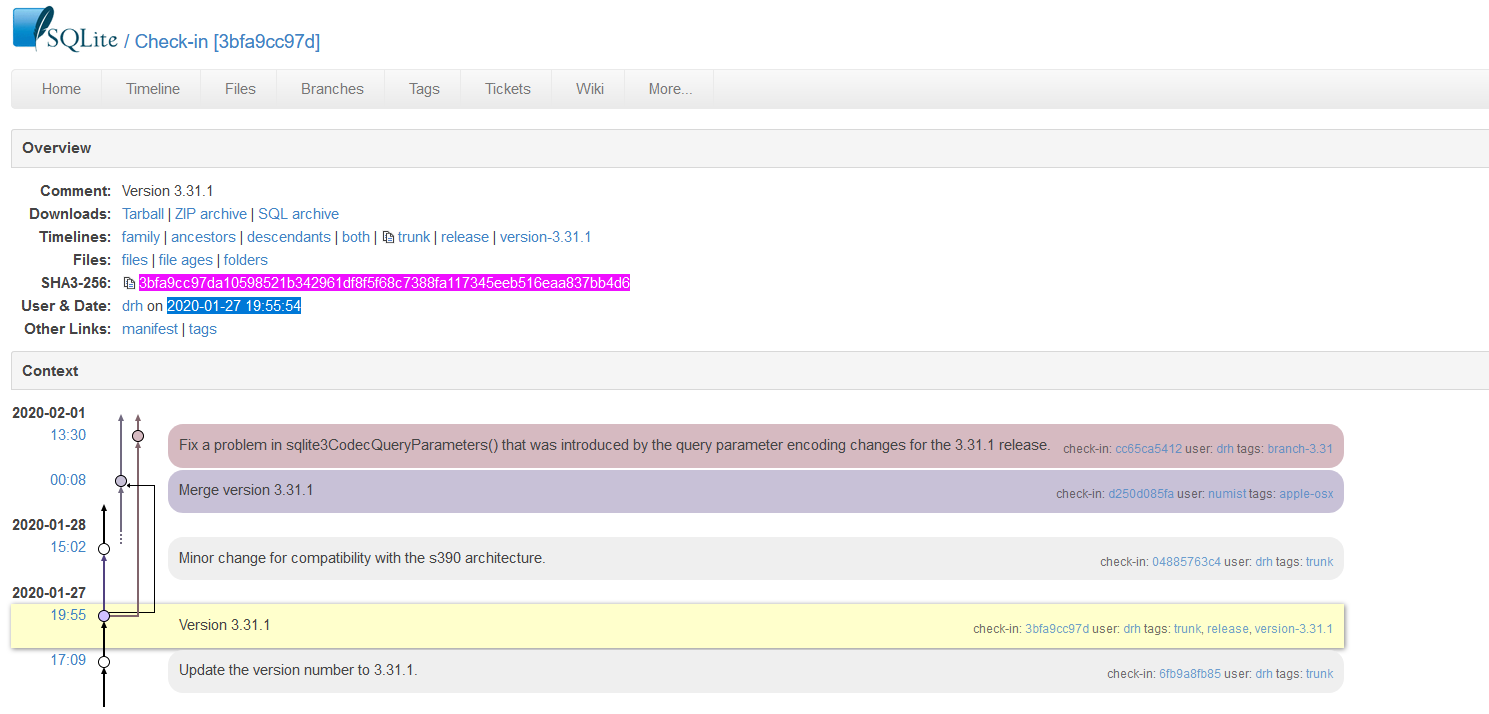Click the 00:08 timestamp link
The height and width of the screenshot is (714, 1489).
69,480
